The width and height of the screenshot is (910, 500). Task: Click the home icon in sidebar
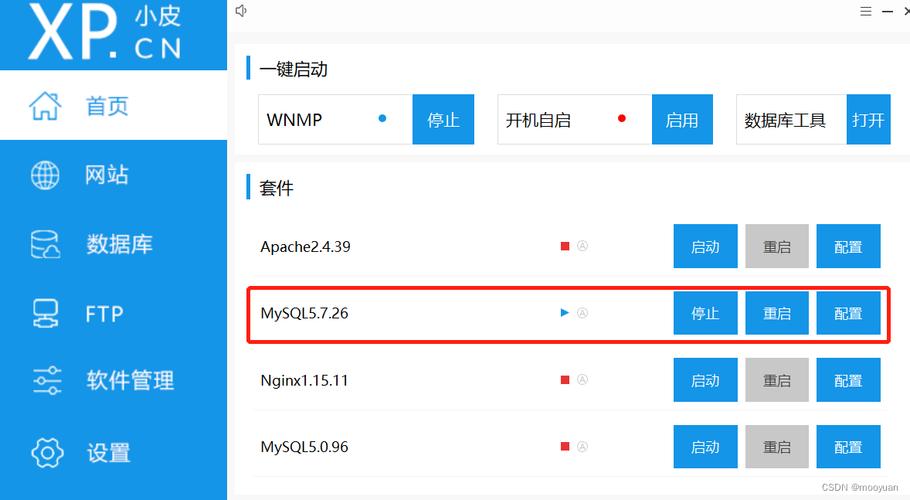click(x=45, y=106)
